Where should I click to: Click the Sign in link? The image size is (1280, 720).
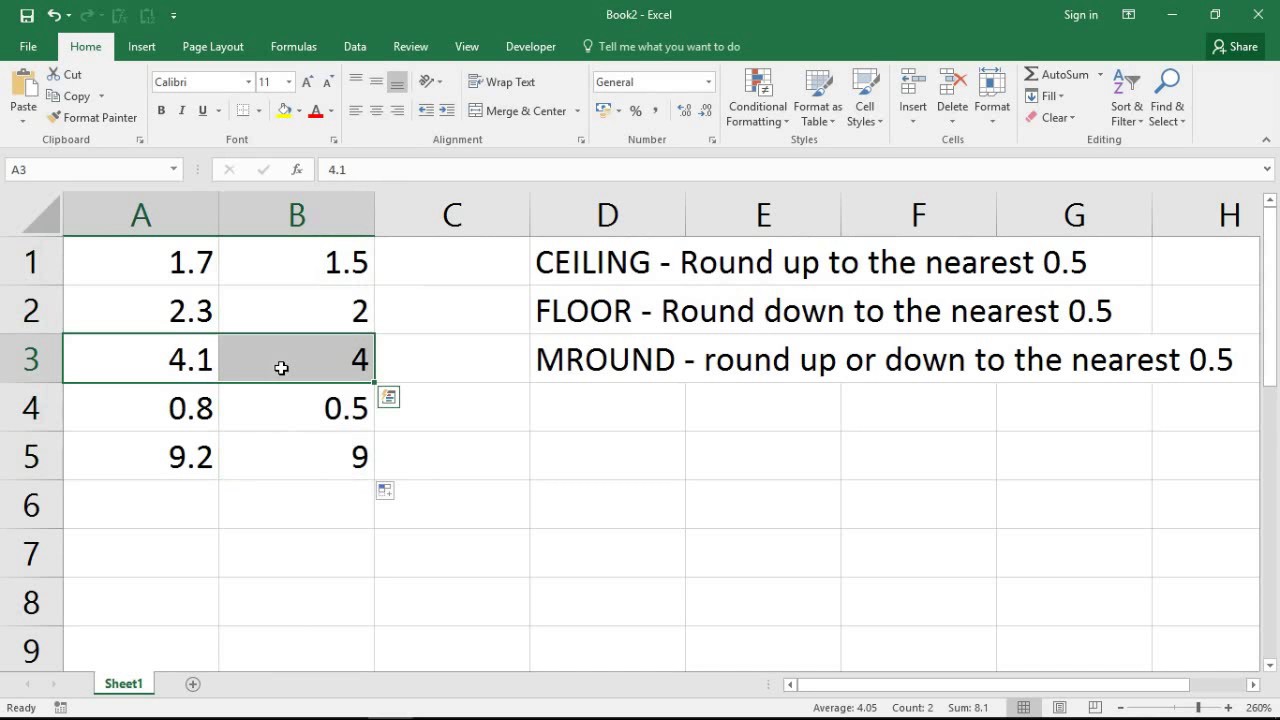coord(1080,15)
